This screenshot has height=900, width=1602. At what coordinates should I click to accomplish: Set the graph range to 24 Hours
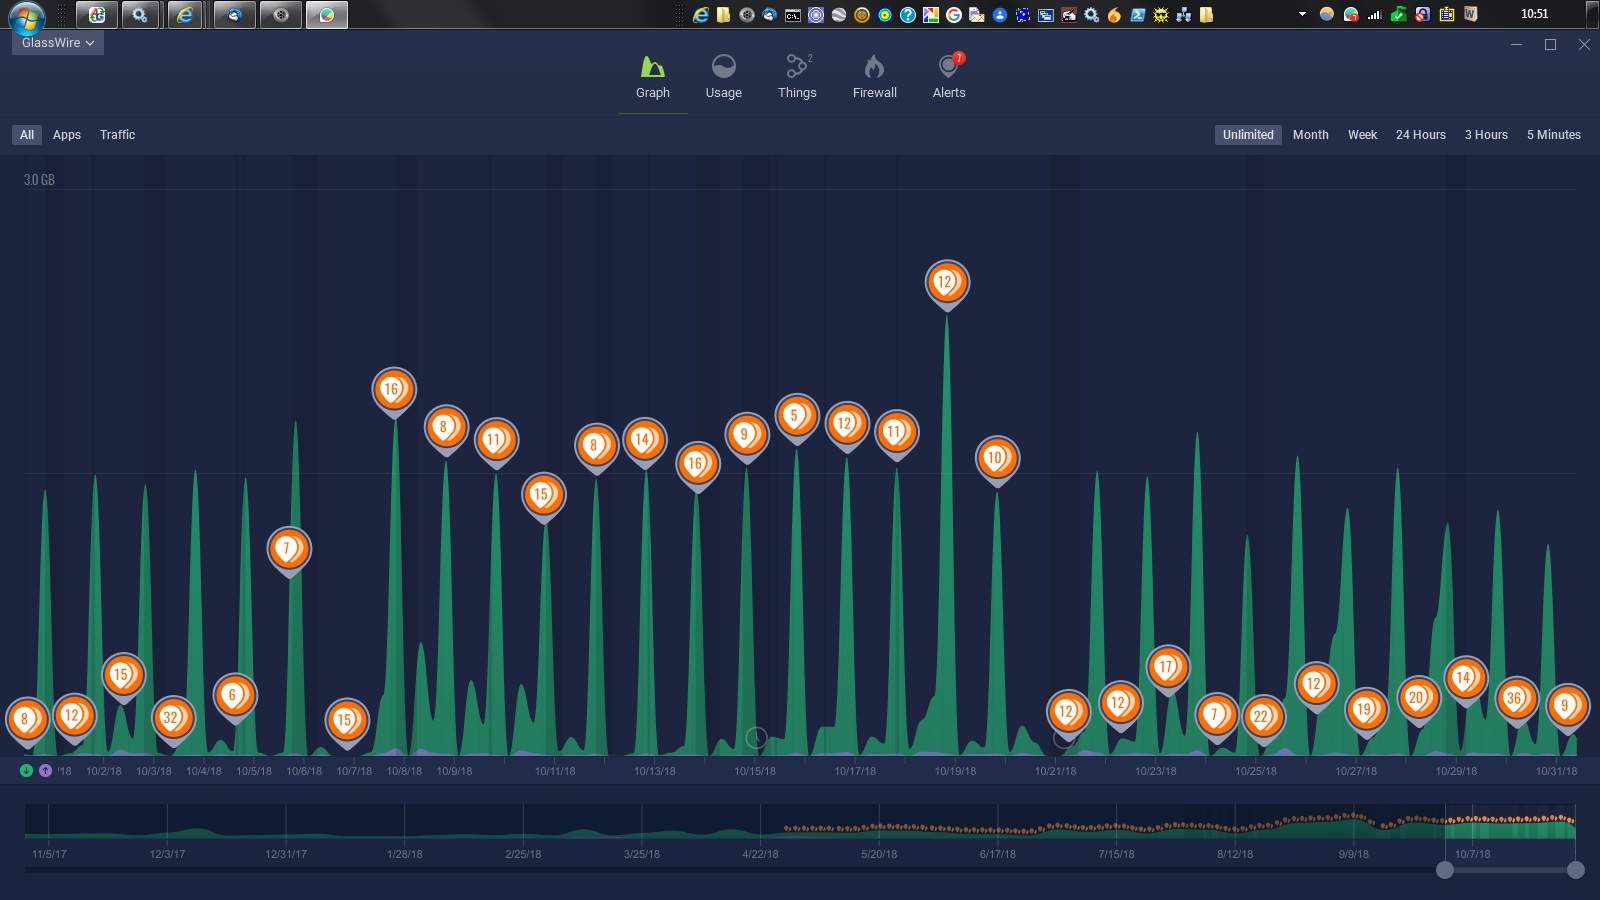pyautogui.click(x=1420, y=135)
